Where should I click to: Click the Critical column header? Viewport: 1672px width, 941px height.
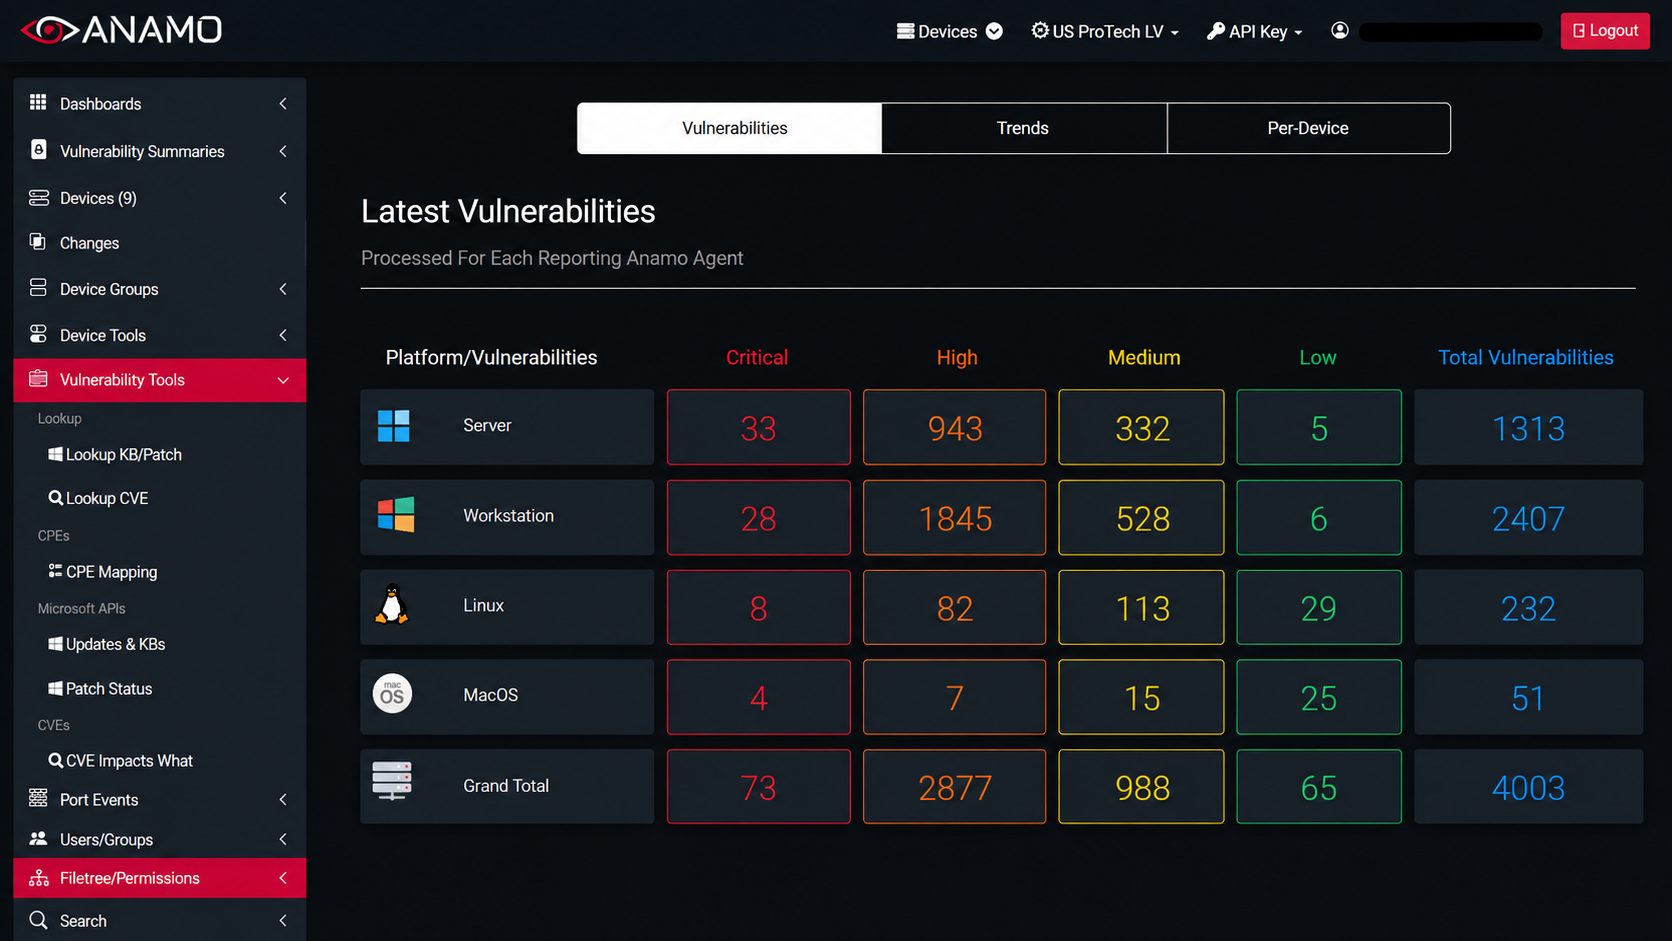pyautogui.click(x=757, y=357)
